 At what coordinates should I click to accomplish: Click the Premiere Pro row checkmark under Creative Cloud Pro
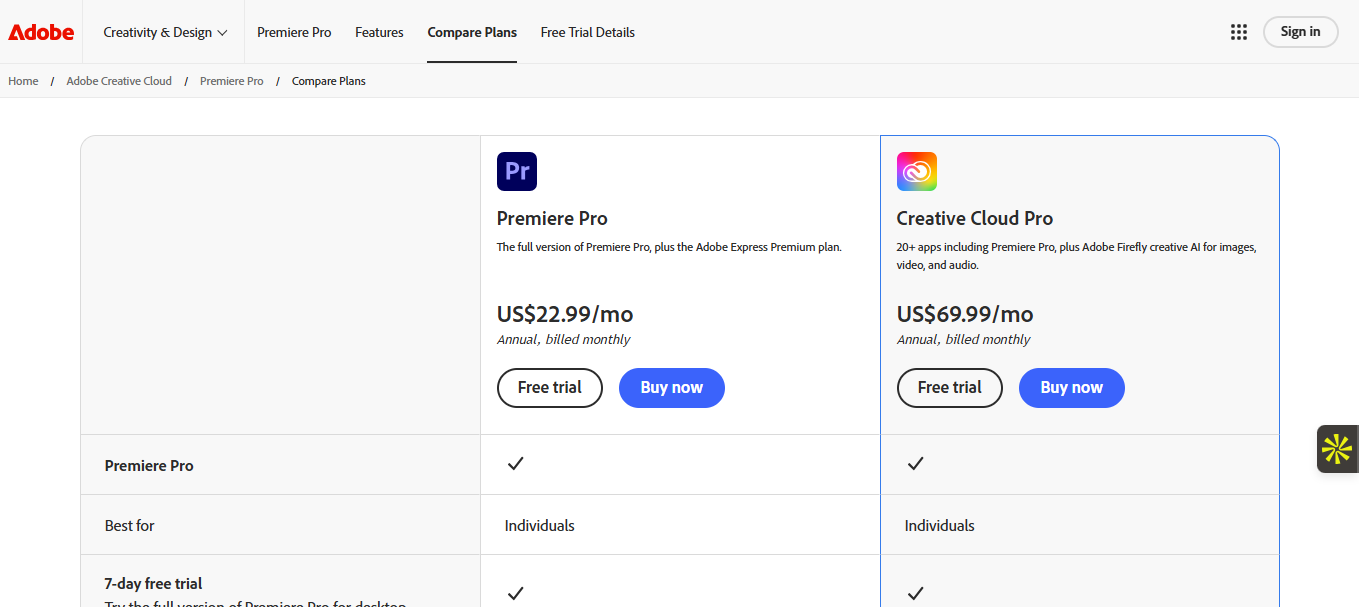tap(916, 463)
